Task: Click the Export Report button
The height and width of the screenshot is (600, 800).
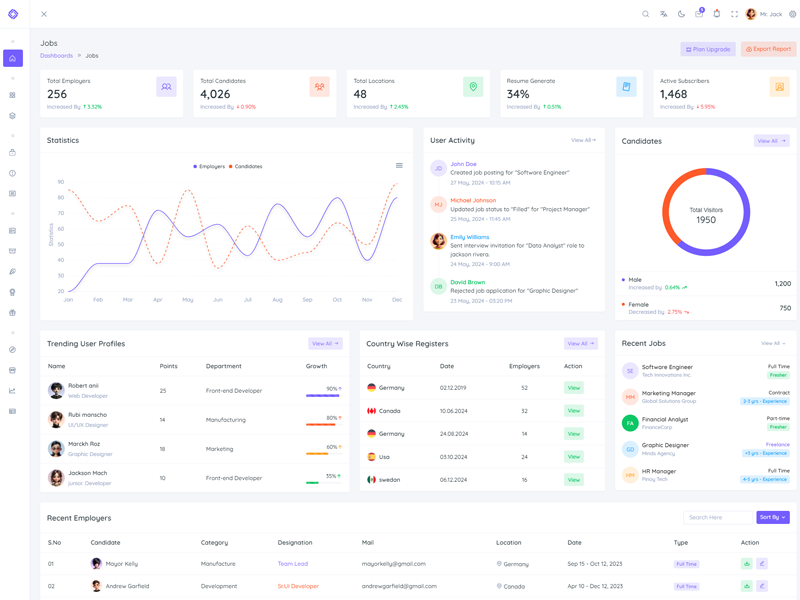Action: click(x=768, y=49)
